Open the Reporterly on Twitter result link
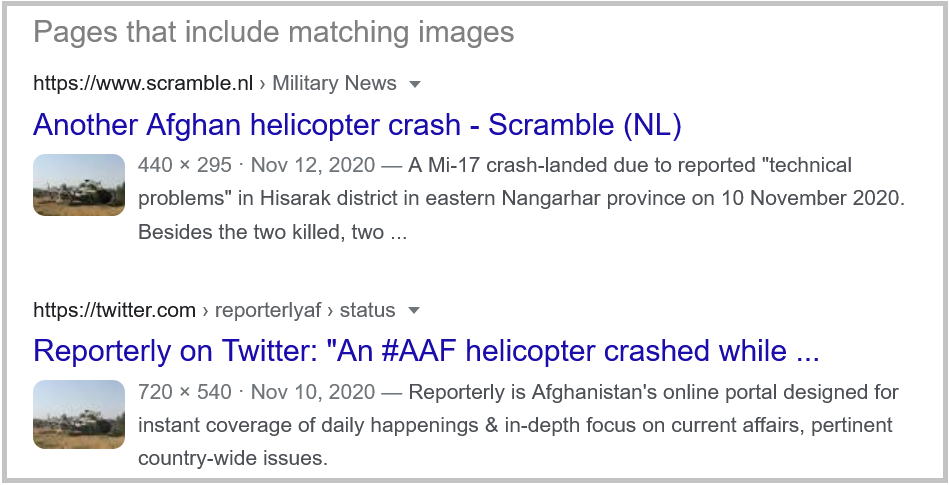The image size is (949, 485). pos(426,351)
